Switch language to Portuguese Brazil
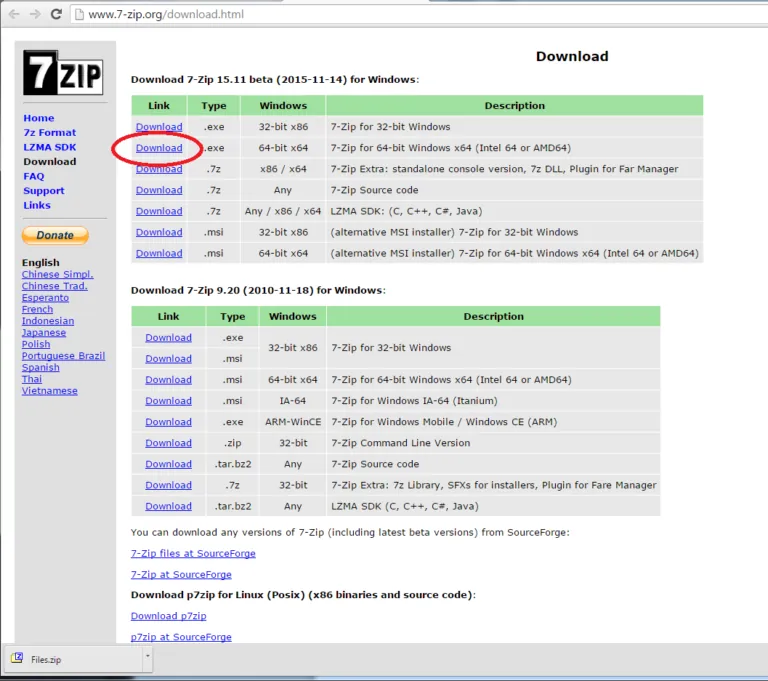This screenshot has width=768, height=681. tap(63, 356)
